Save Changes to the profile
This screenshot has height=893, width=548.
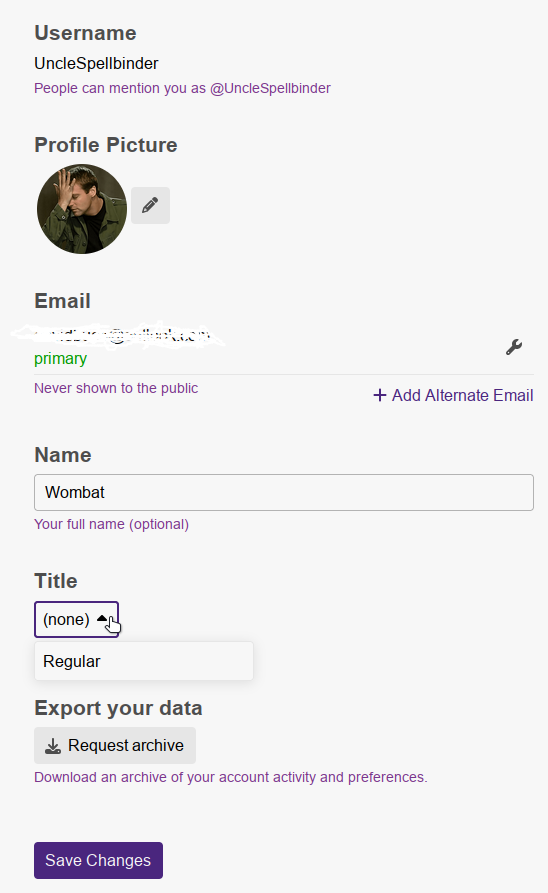click(99, 860)
